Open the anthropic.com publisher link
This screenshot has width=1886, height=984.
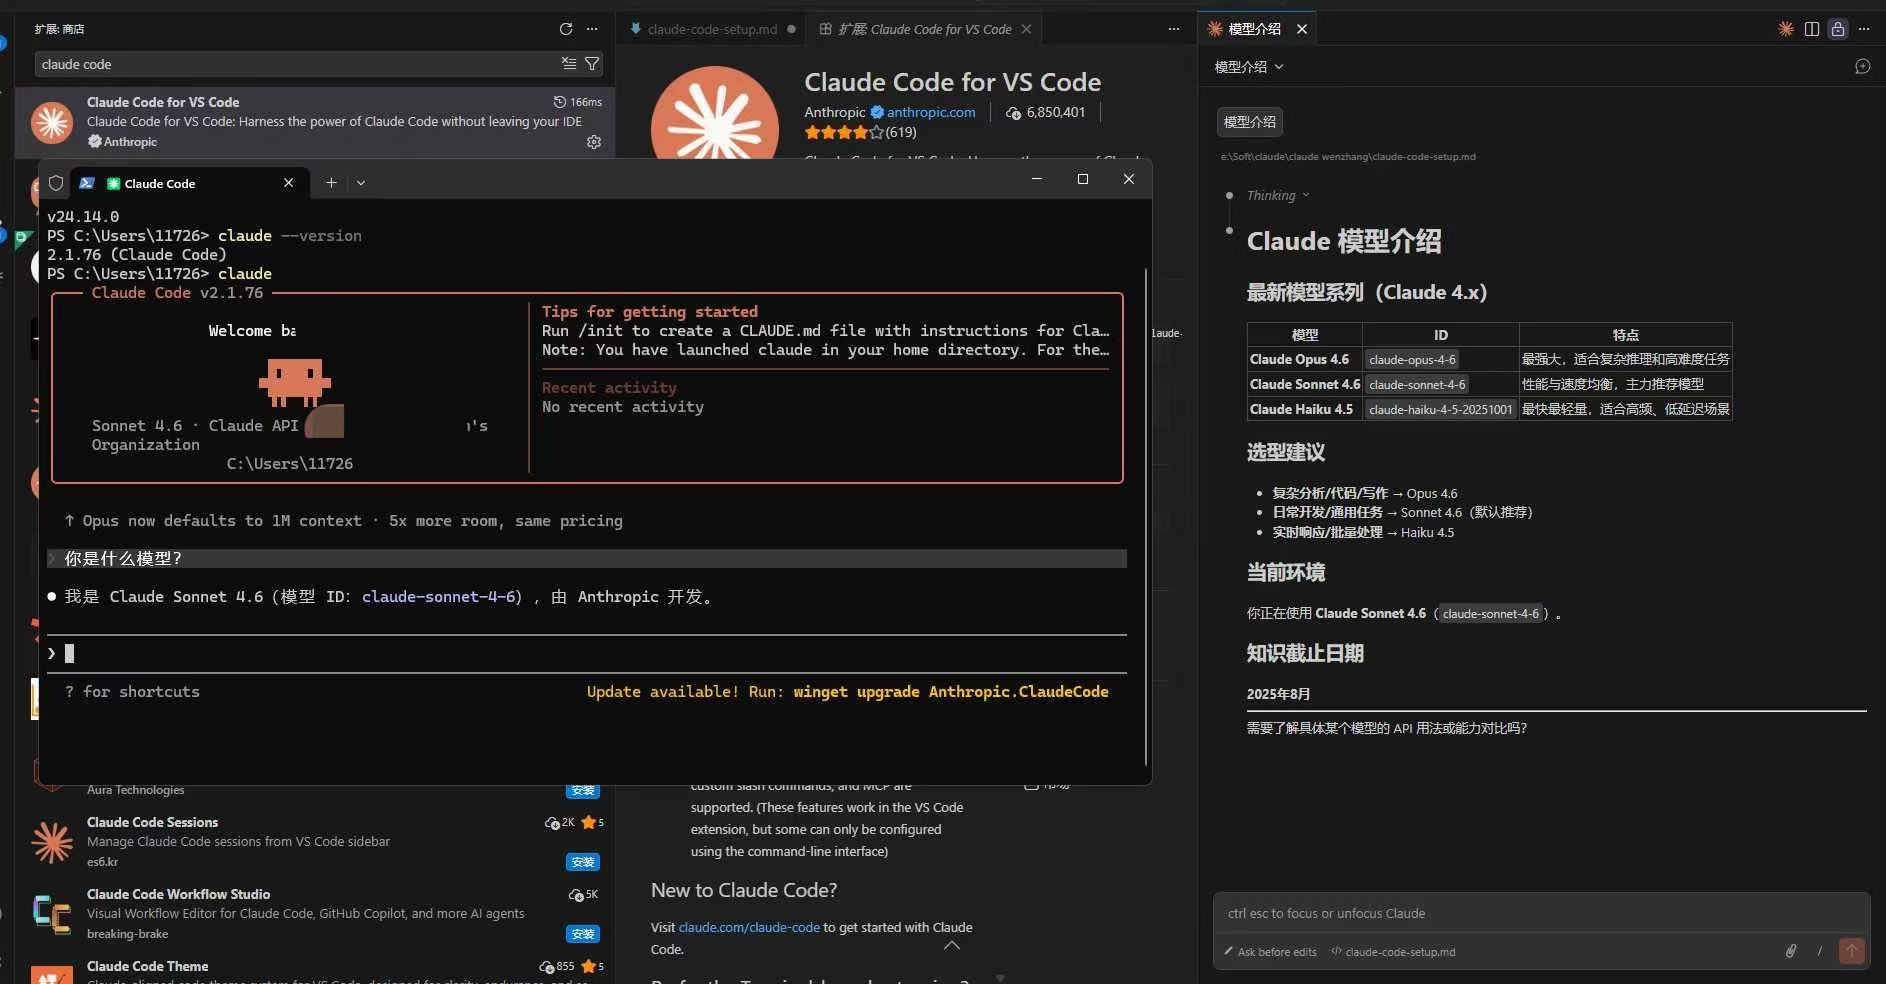(x=930, y=112)
